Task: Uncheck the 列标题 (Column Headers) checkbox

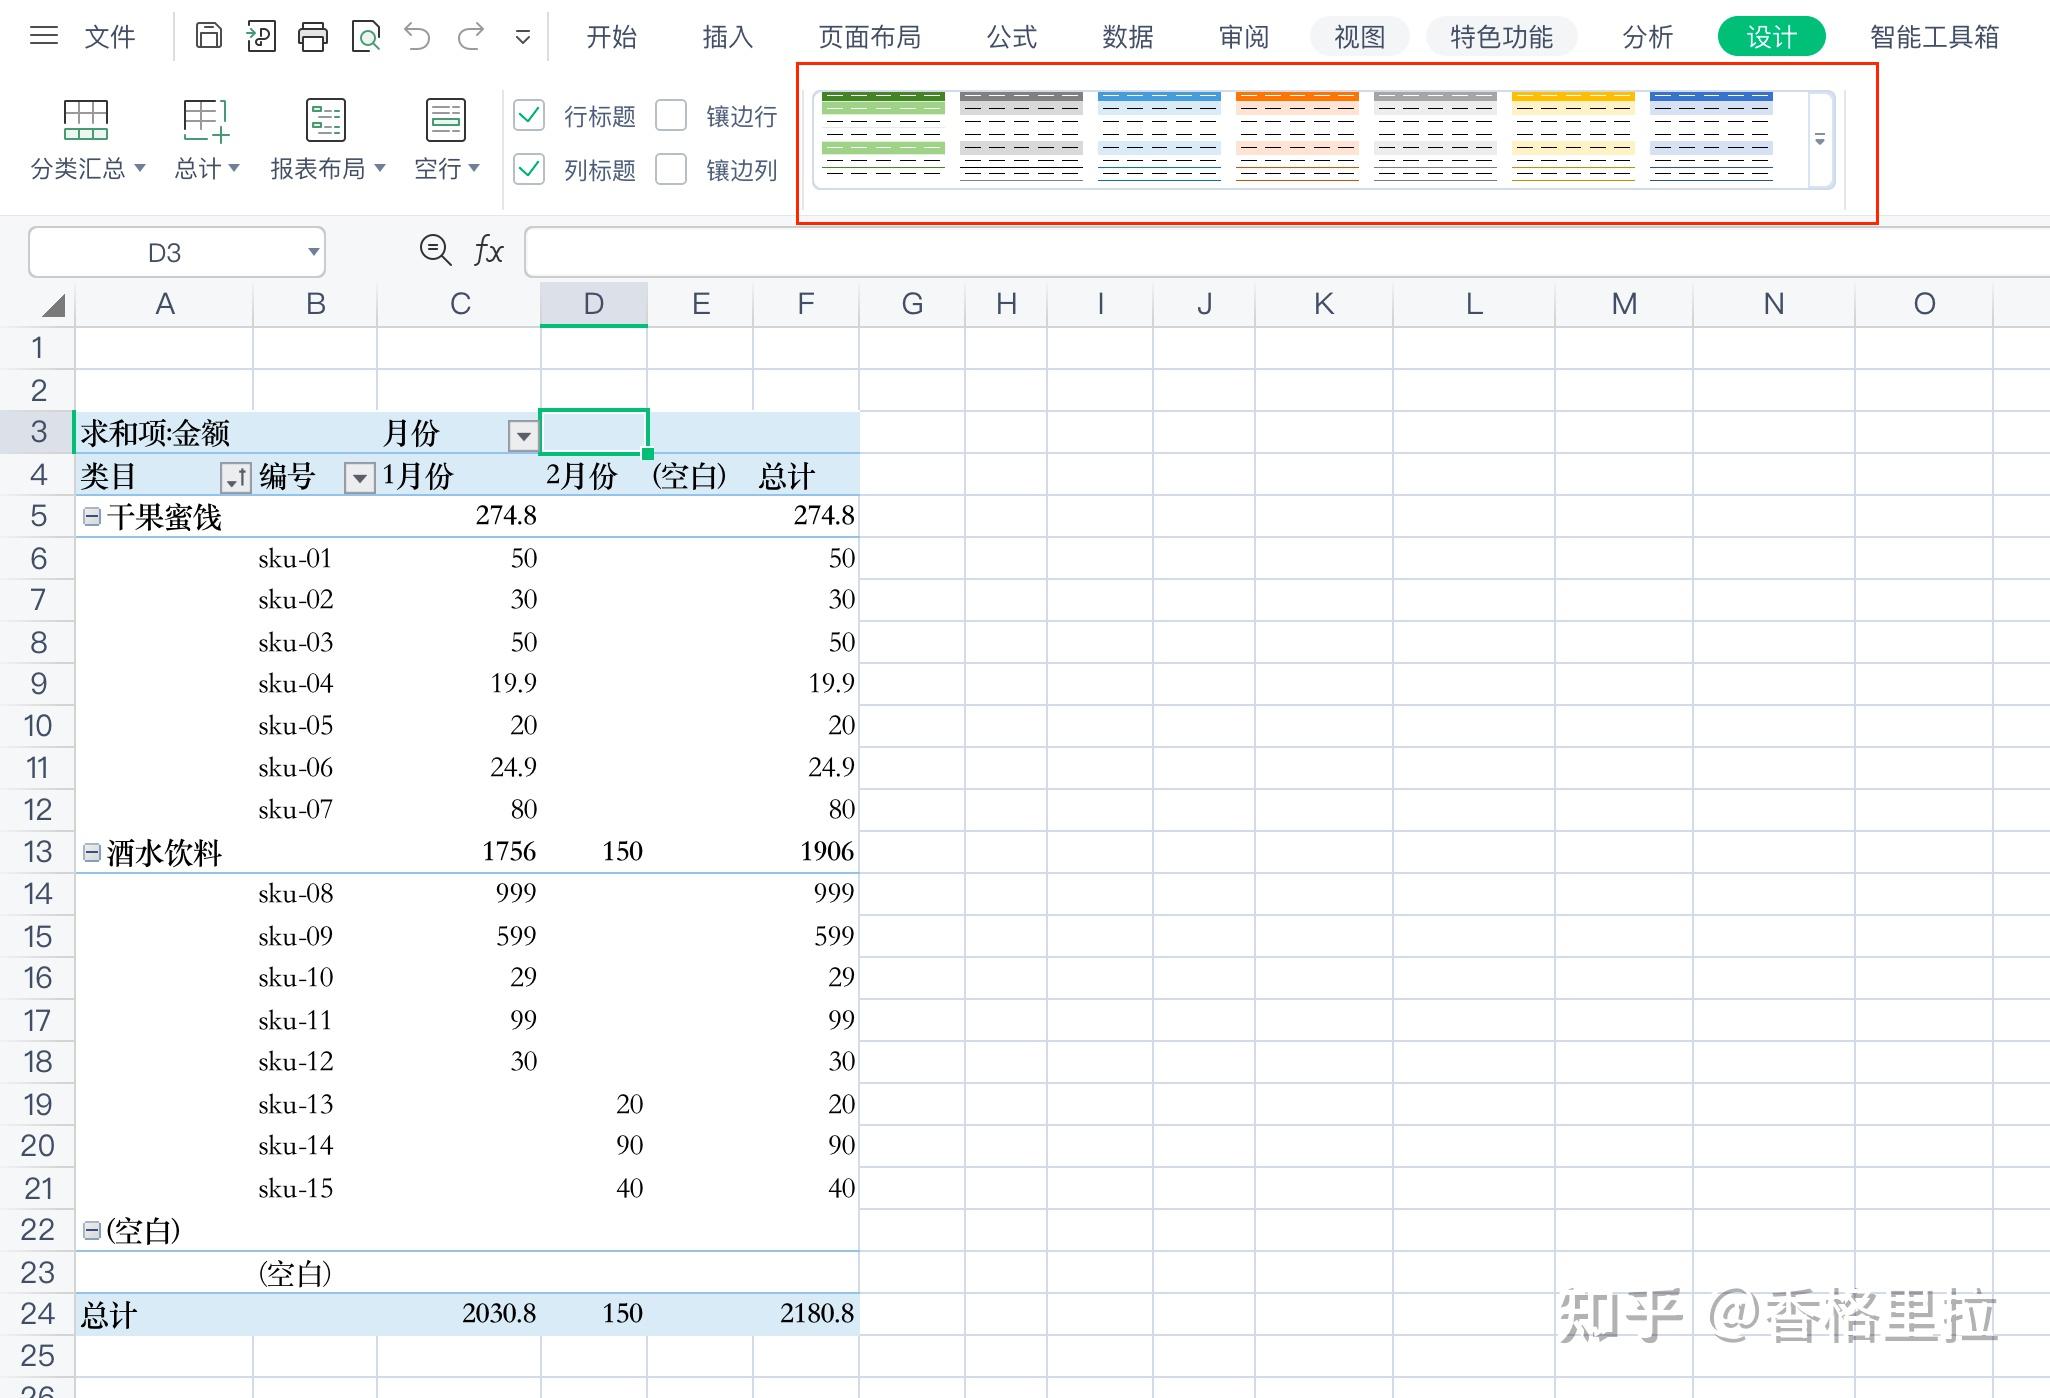Action: pos(528,170)
